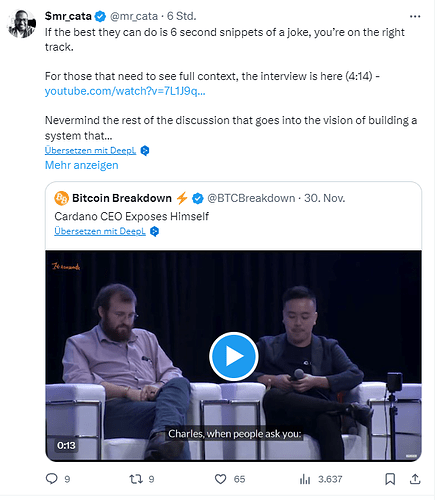Like the tweet with heart icon
The width and height of the screenshot is (444, 500).
(x=220, y=479)
